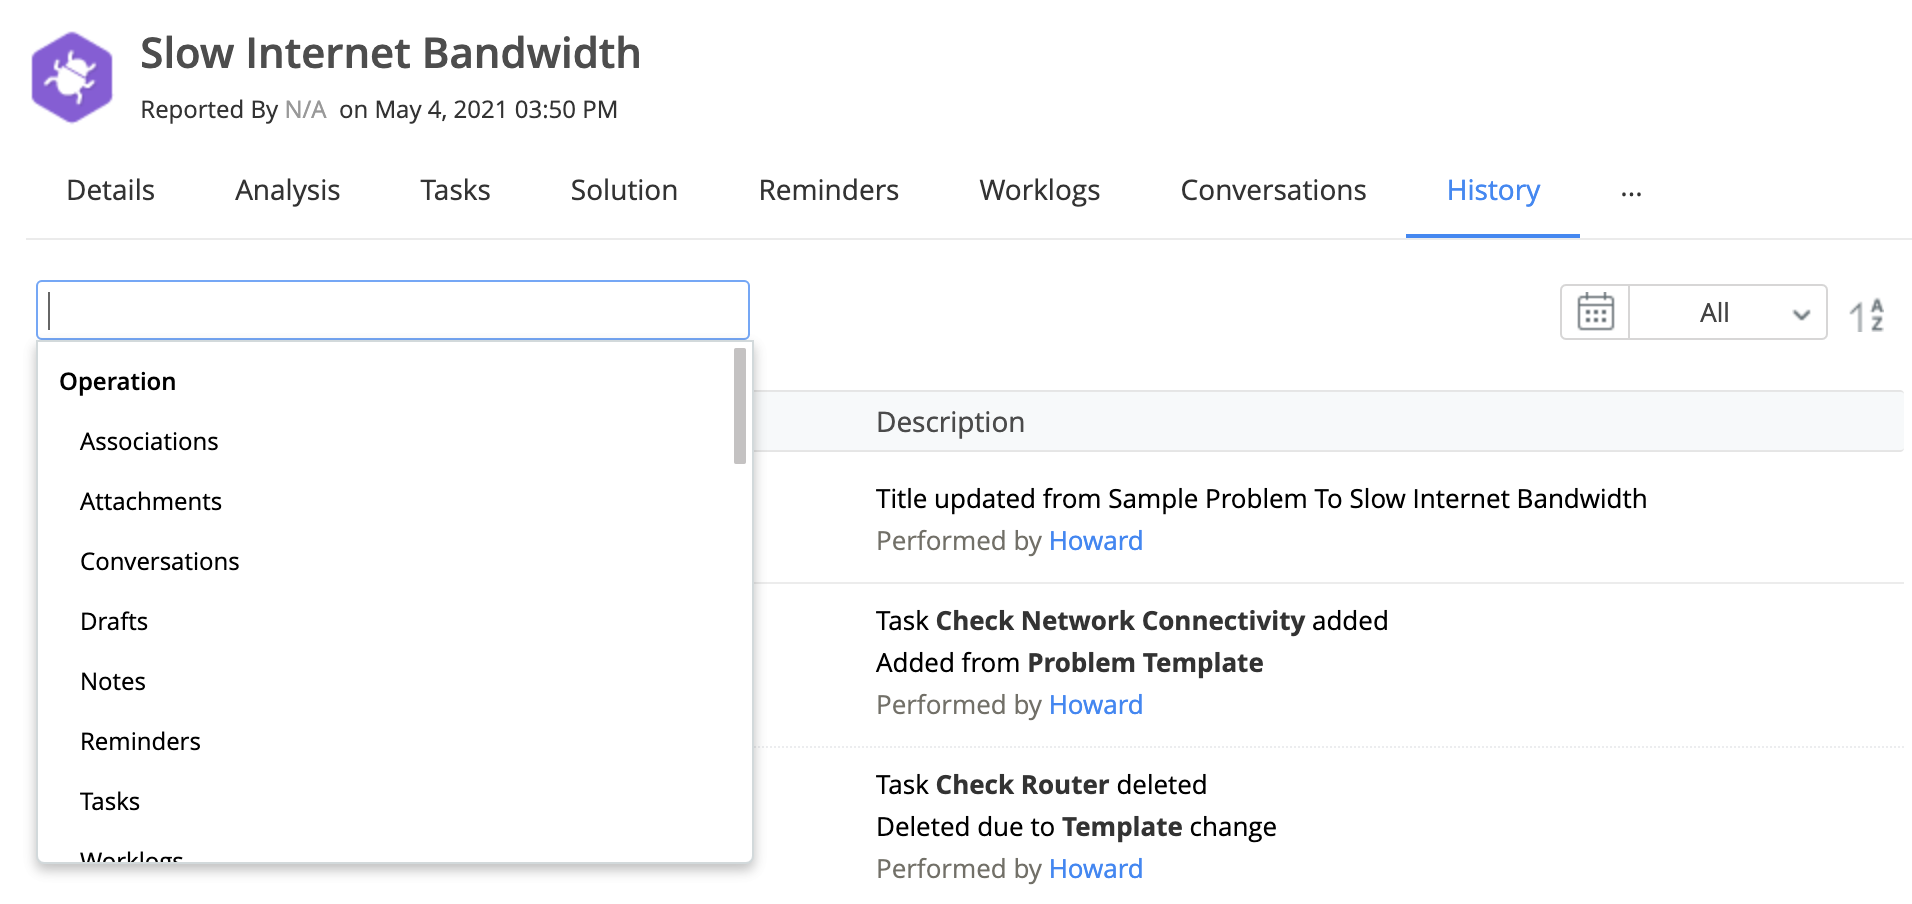Expand the All filter dropdown
The height and width of the screenshot is (904, 1912).
pyautogui.click(x=1729, y=313)
